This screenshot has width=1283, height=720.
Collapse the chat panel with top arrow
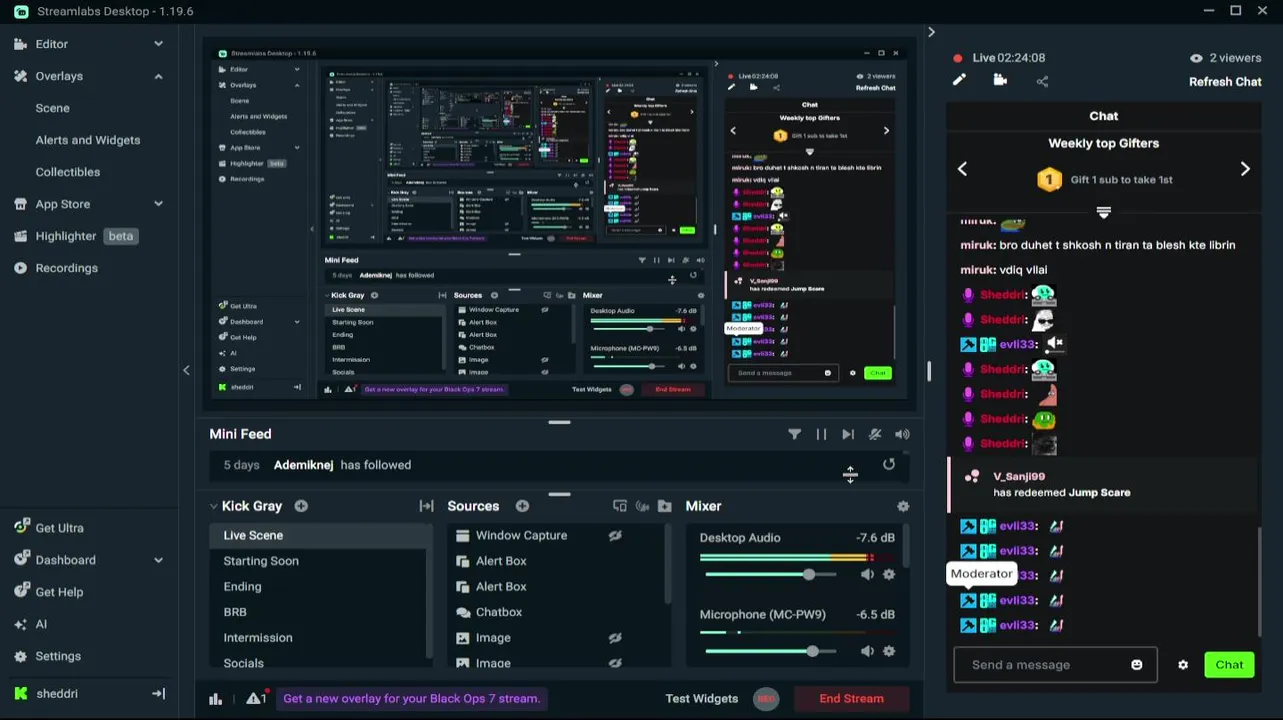[x=931, y=32]
